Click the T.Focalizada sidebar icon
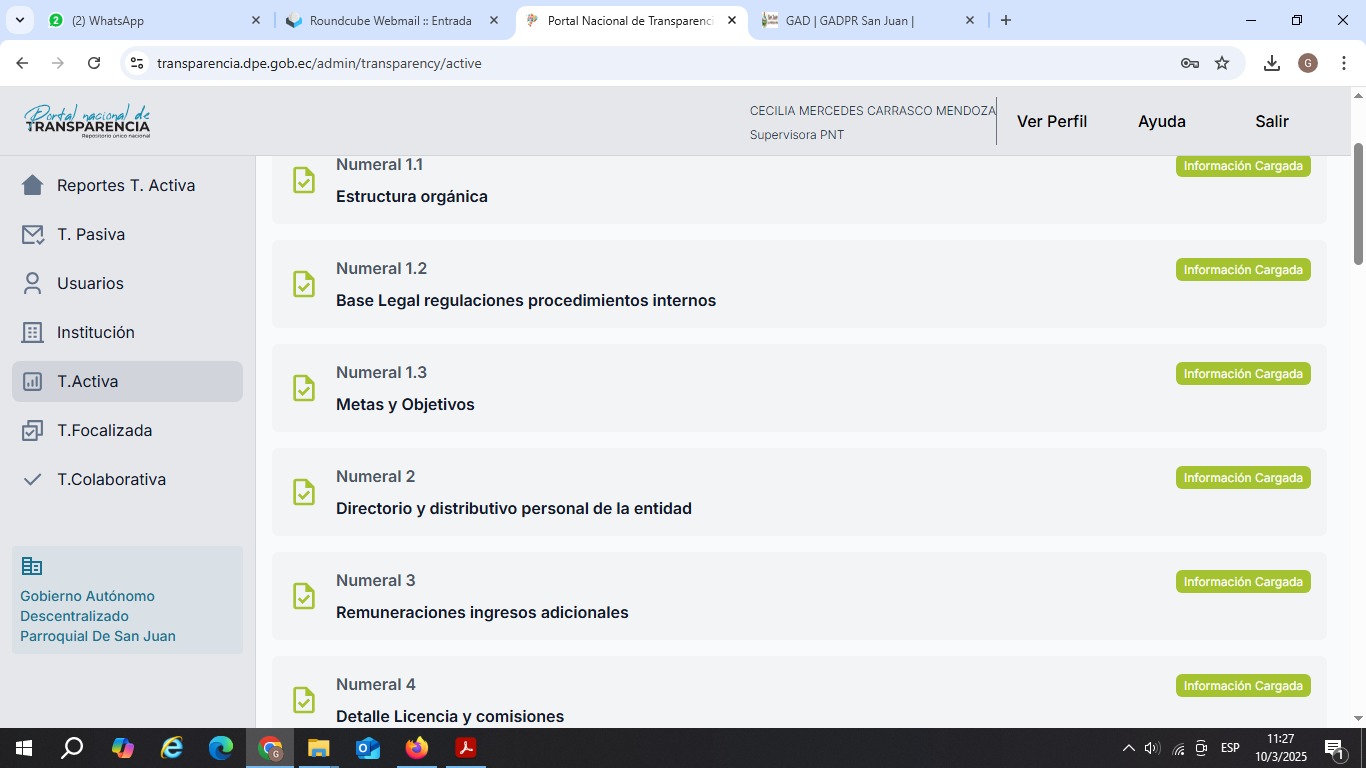 pos(33,430)
